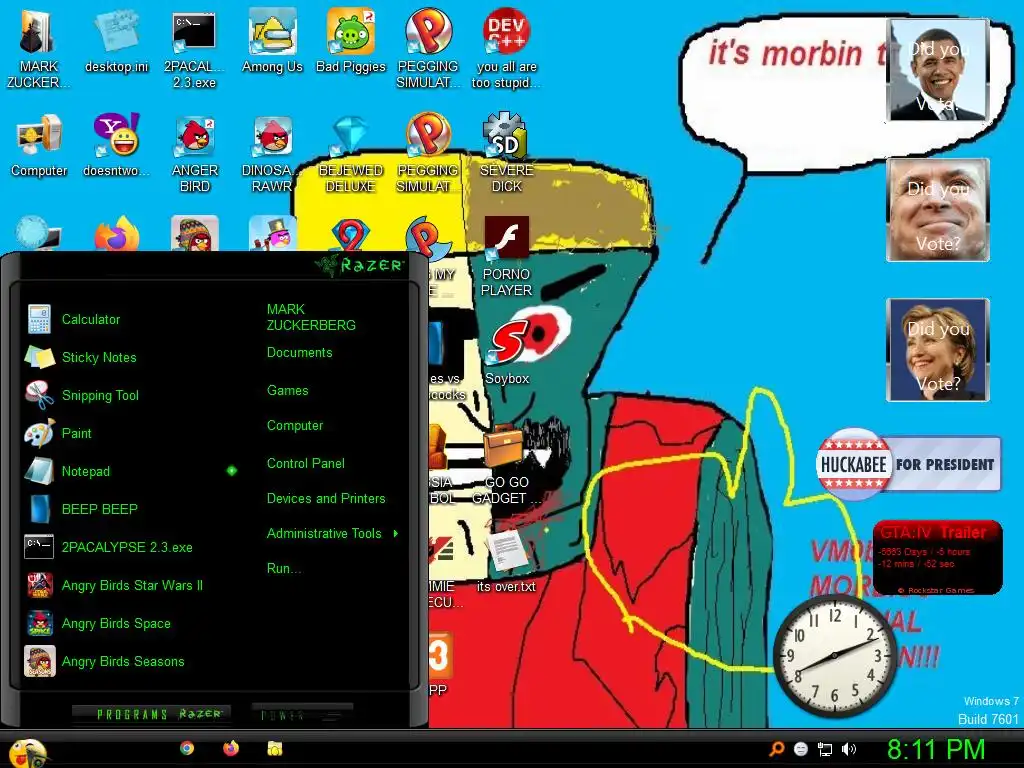
Task: Open the Computer desktop icon
Action: (39, 147)
